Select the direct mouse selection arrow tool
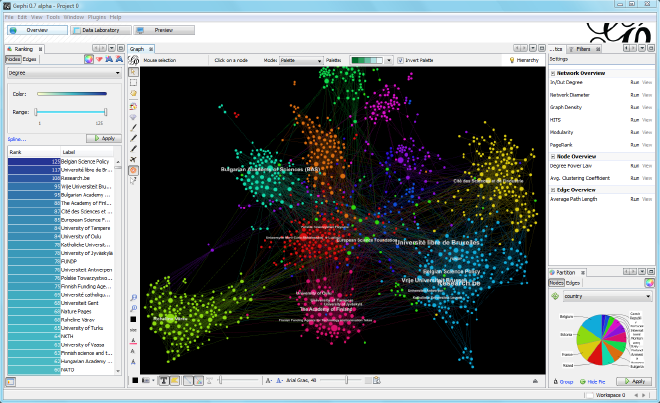660x403 pixels. pos(133,72)
